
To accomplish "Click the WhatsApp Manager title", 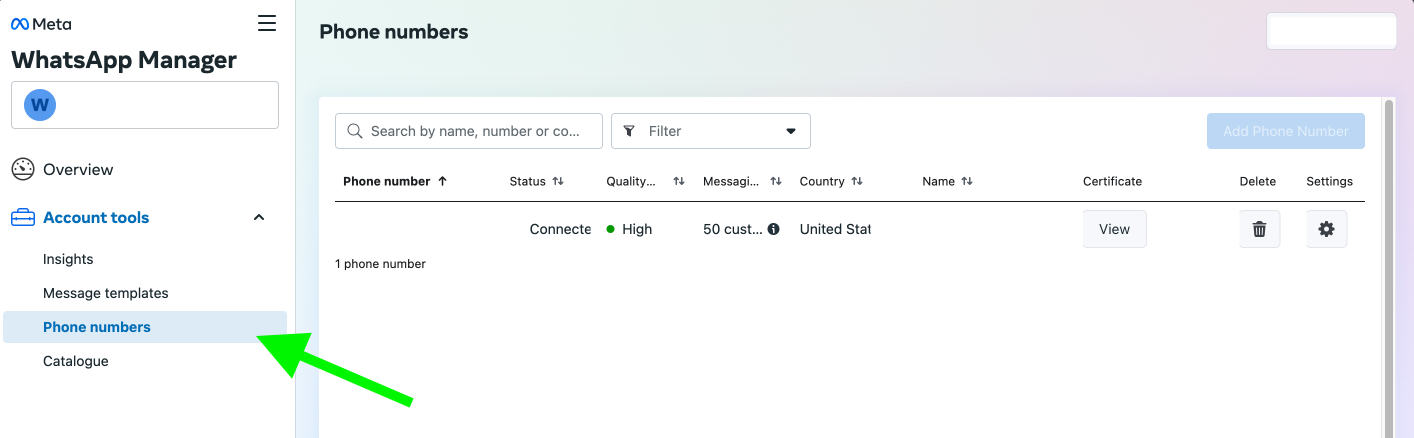I will 124,60.
